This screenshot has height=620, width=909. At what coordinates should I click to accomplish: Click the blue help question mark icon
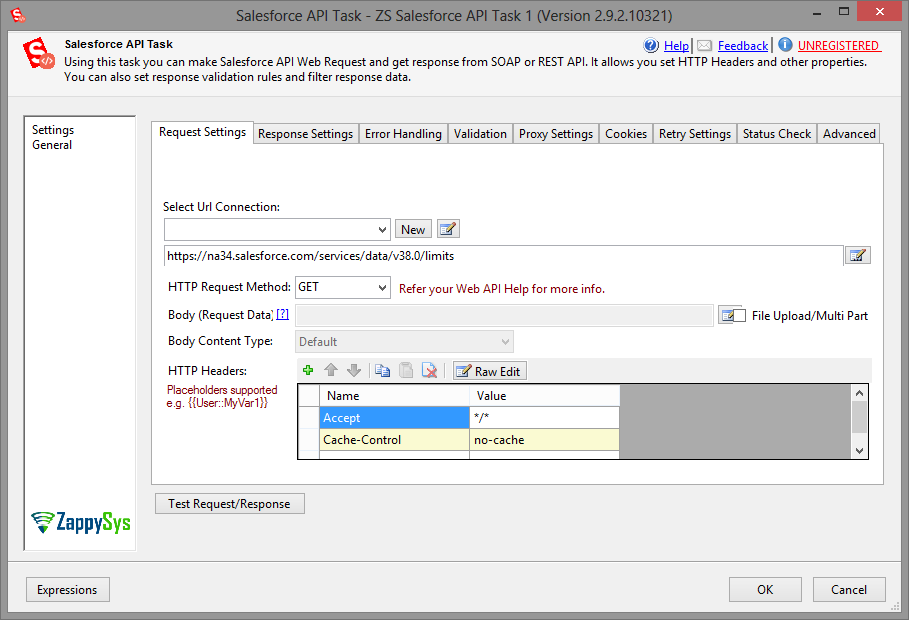[651, 45]
